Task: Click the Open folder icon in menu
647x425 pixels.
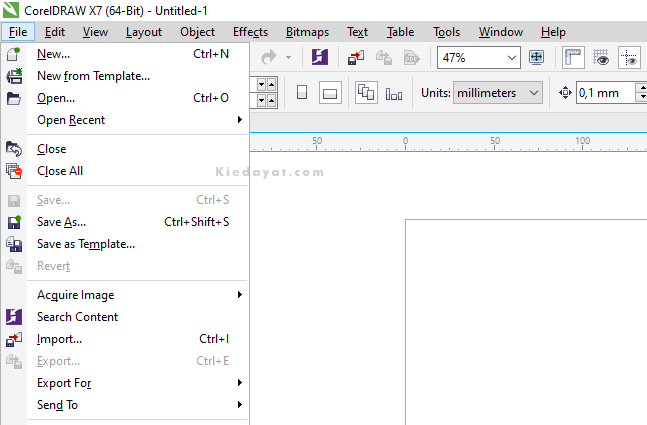Action: tap(14, 98)
